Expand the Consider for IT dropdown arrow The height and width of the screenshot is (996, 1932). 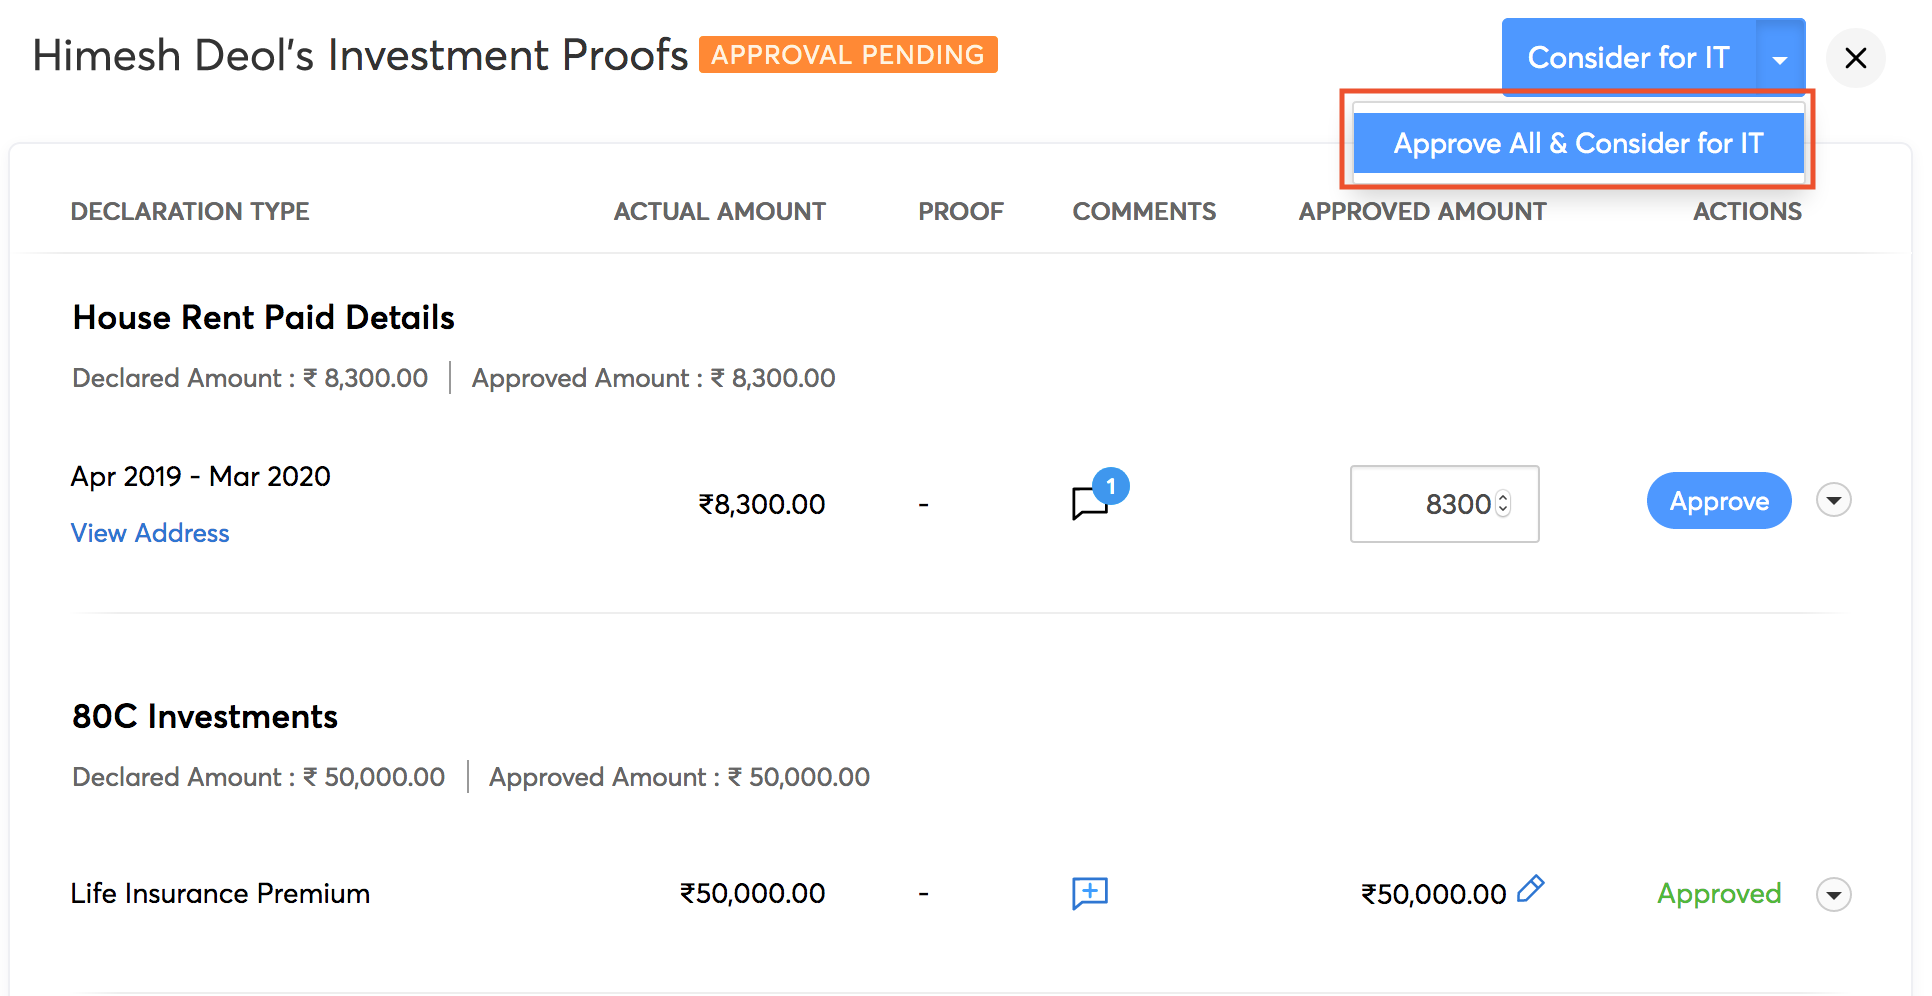click(x=1780, y=59)
